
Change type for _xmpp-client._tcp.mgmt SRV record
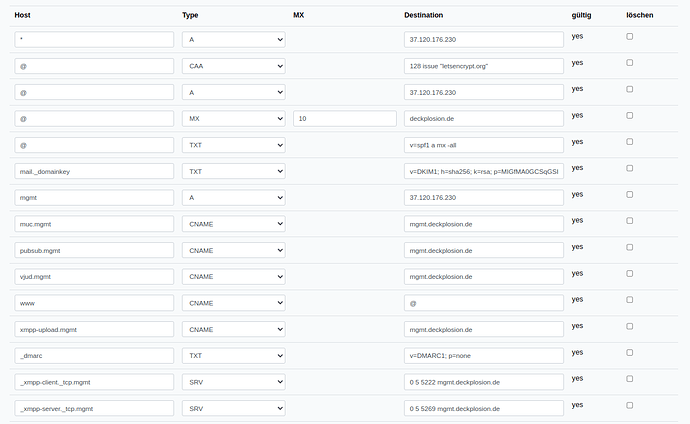coord(234,382)
